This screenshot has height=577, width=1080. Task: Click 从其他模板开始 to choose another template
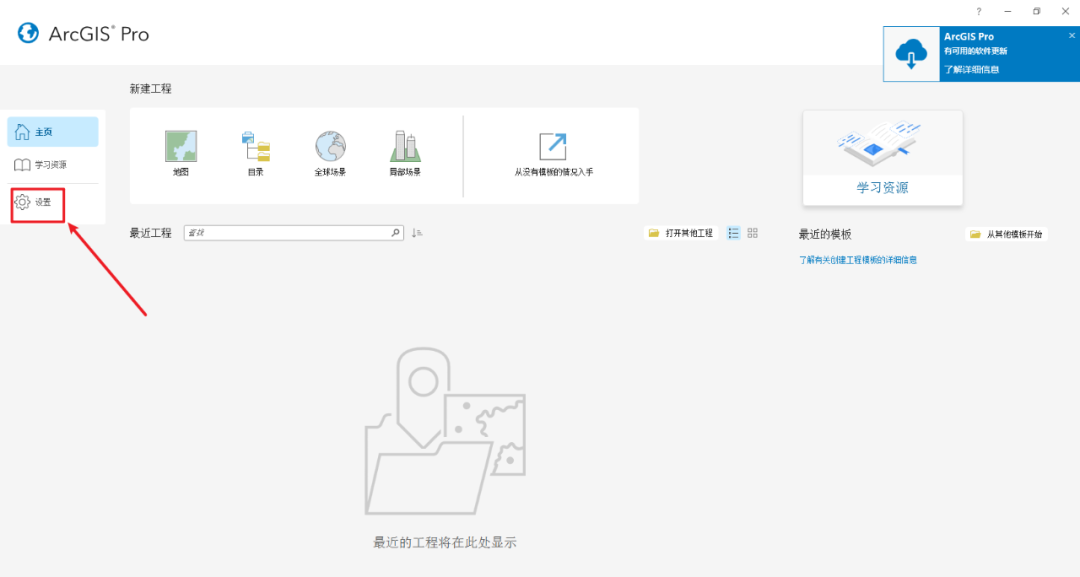click(1005, 234)
